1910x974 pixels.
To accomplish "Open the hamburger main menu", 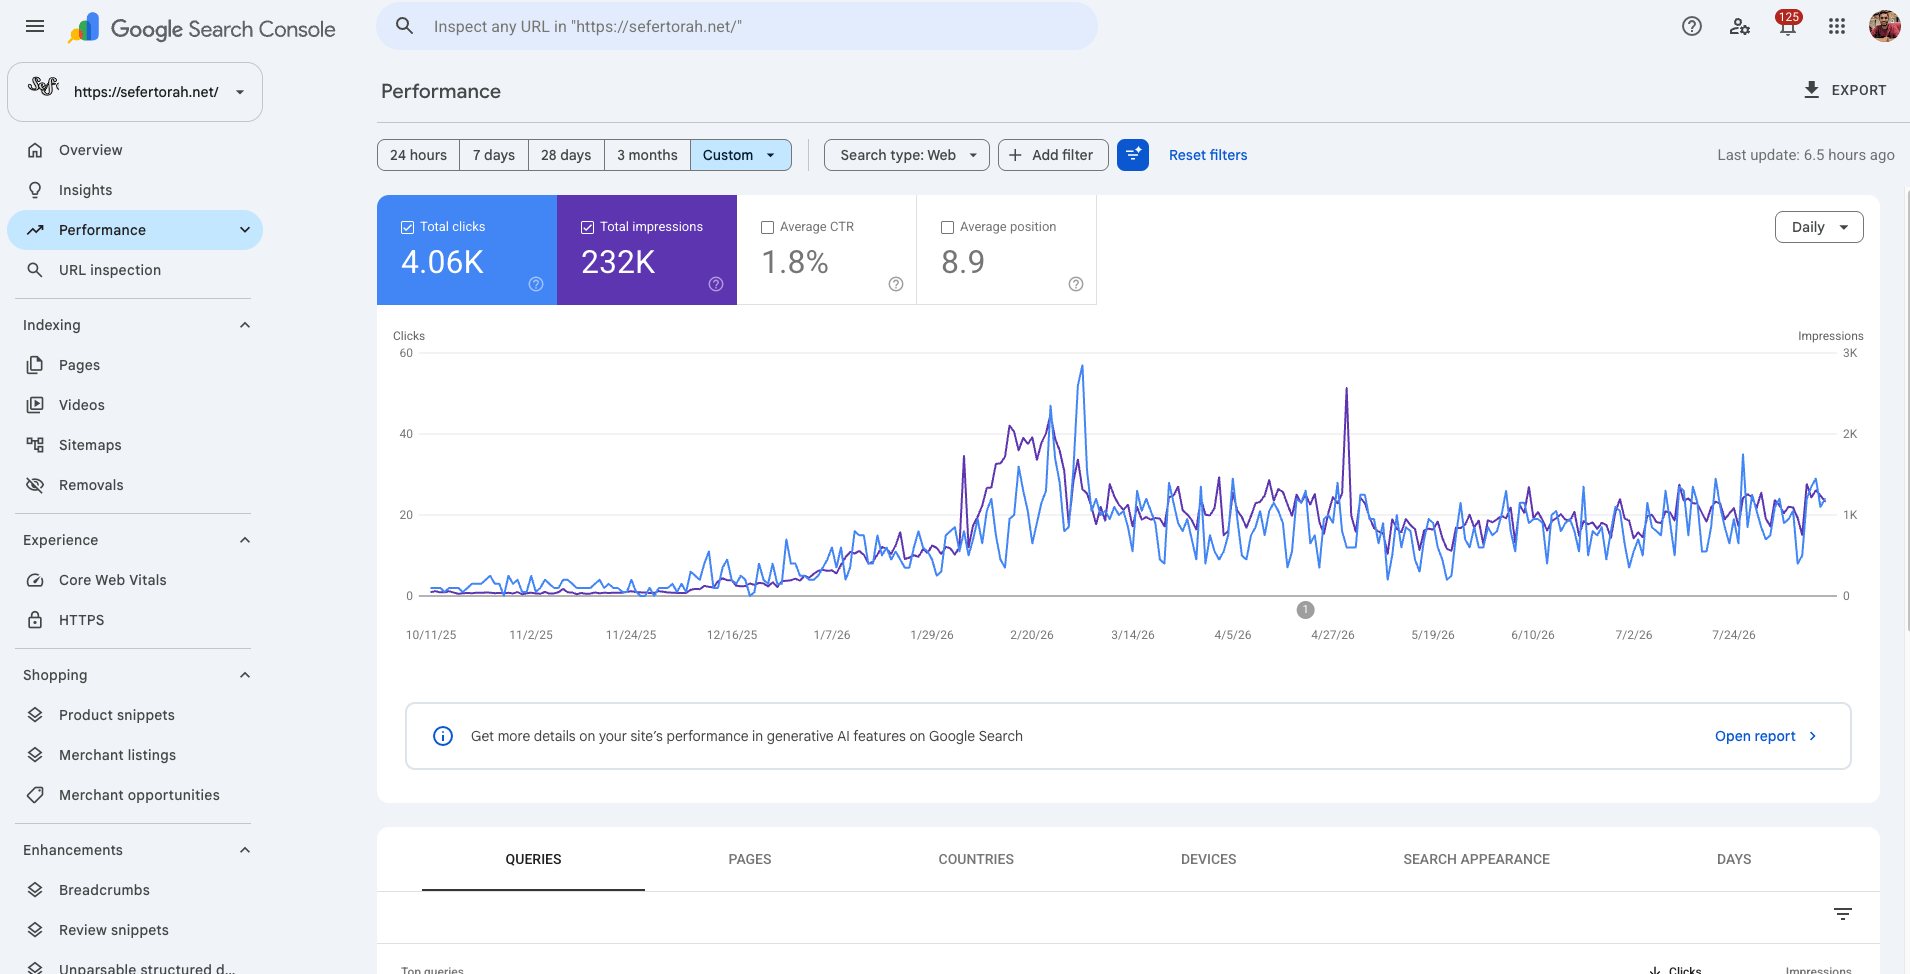I will (x=35, y=26).
